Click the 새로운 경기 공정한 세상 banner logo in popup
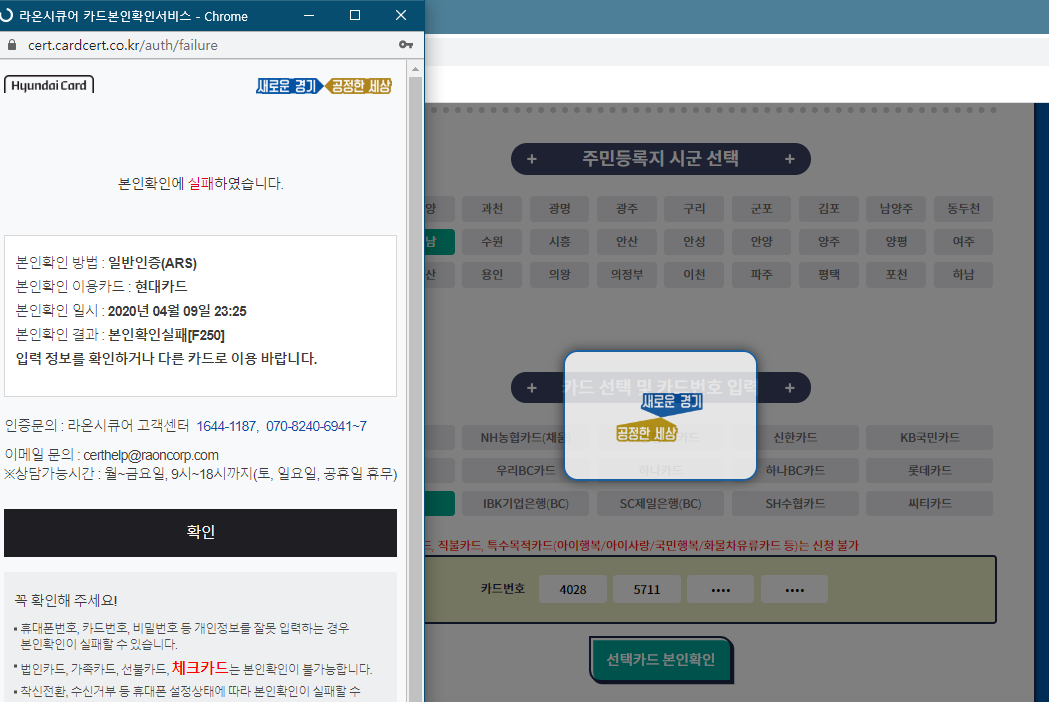This screenshot has height=702, width=1049. 324,86
